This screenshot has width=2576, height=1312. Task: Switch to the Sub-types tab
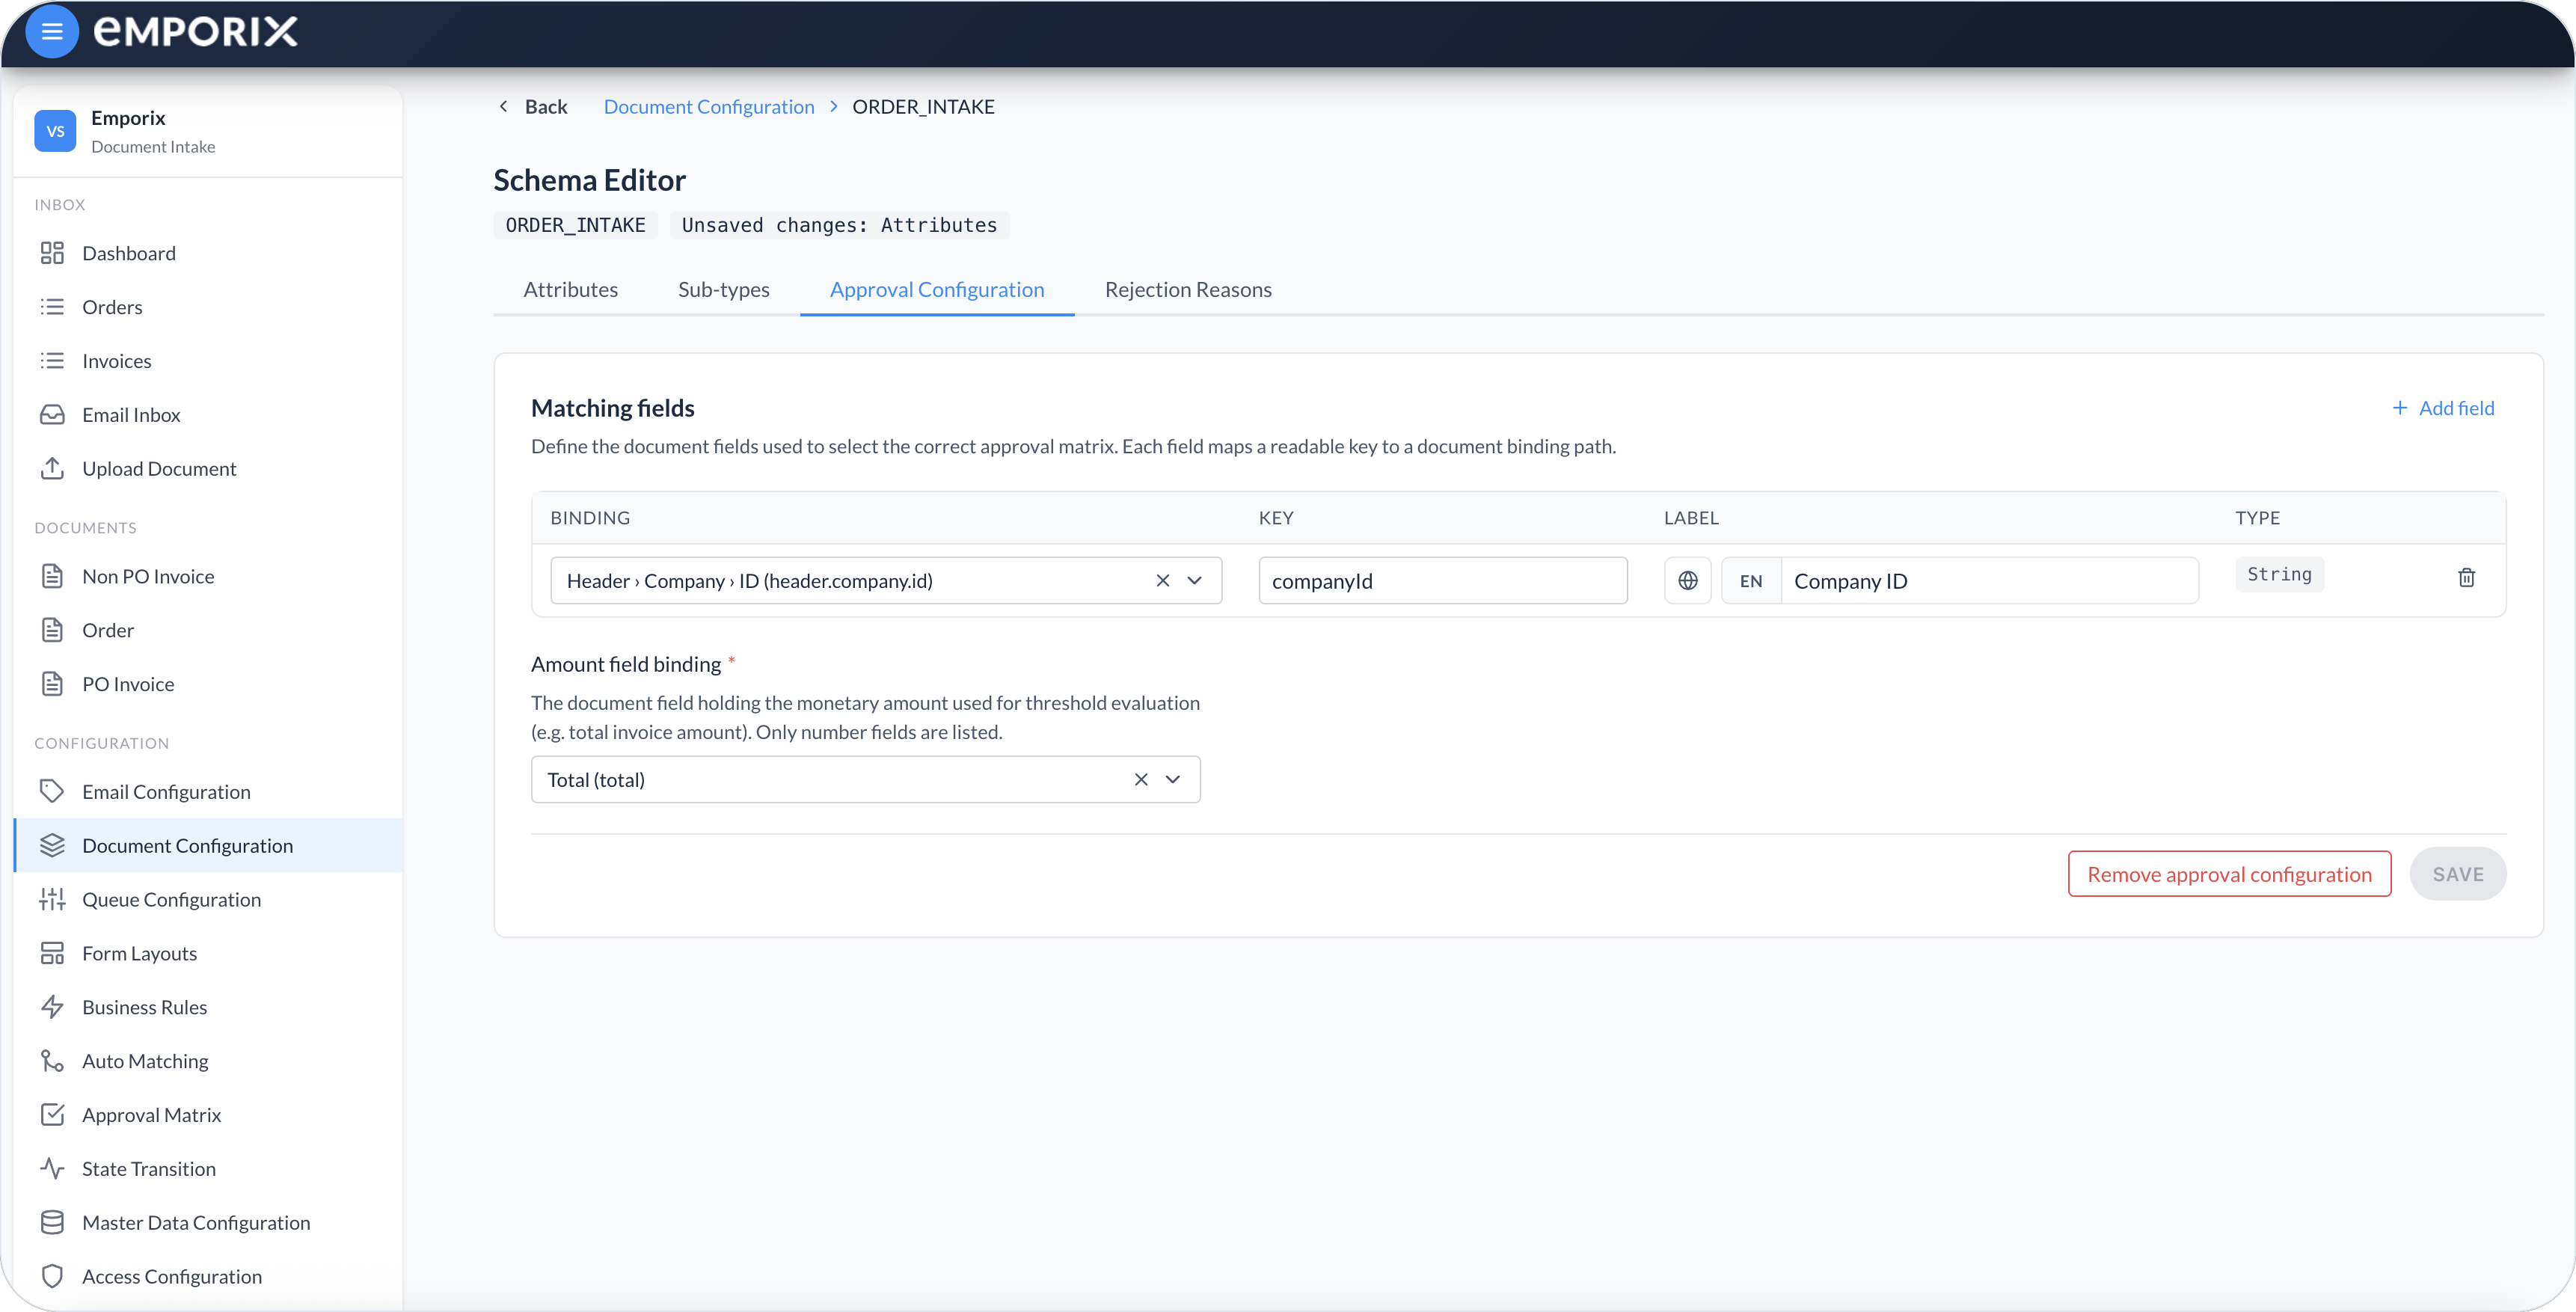click(x=724, y=289)
